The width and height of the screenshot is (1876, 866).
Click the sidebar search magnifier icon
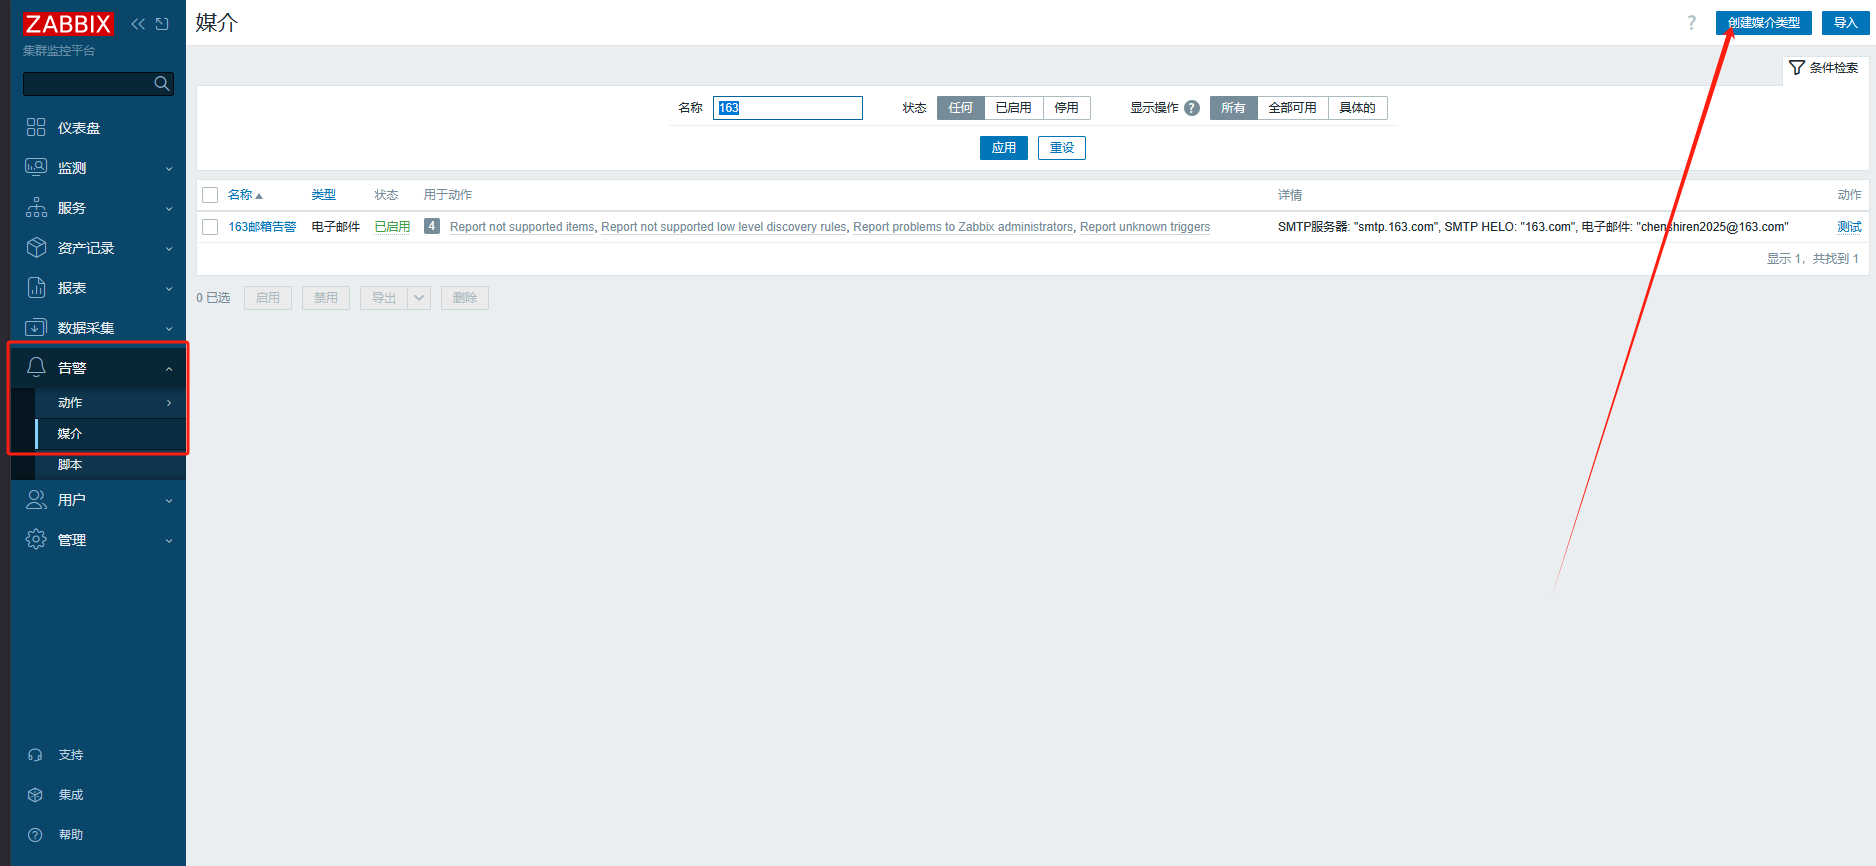pos(162,84)
